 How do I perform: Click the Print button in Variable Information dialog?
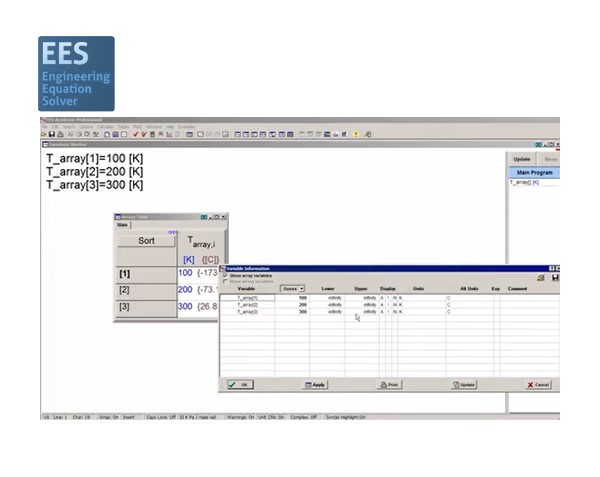point(389,384)
